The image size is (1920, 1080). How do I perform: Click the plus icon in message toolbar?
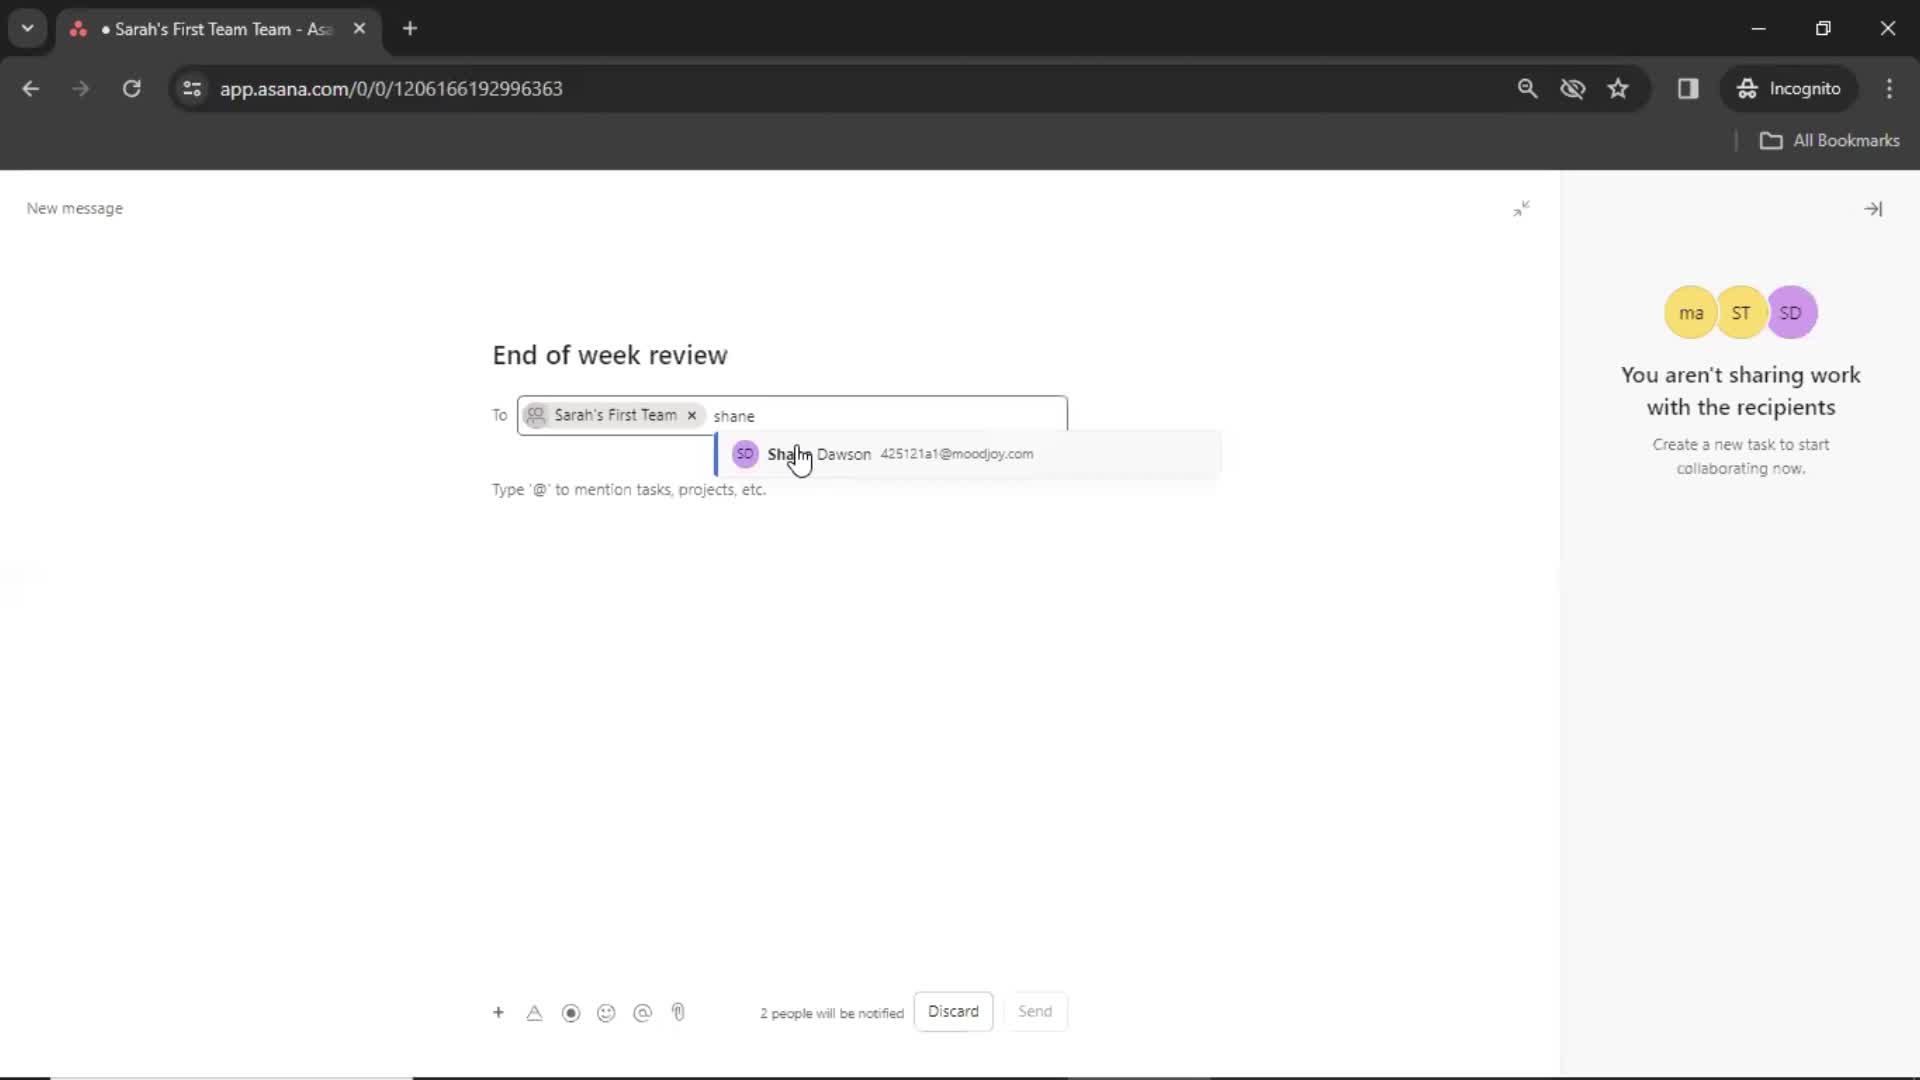[498, 1012]
